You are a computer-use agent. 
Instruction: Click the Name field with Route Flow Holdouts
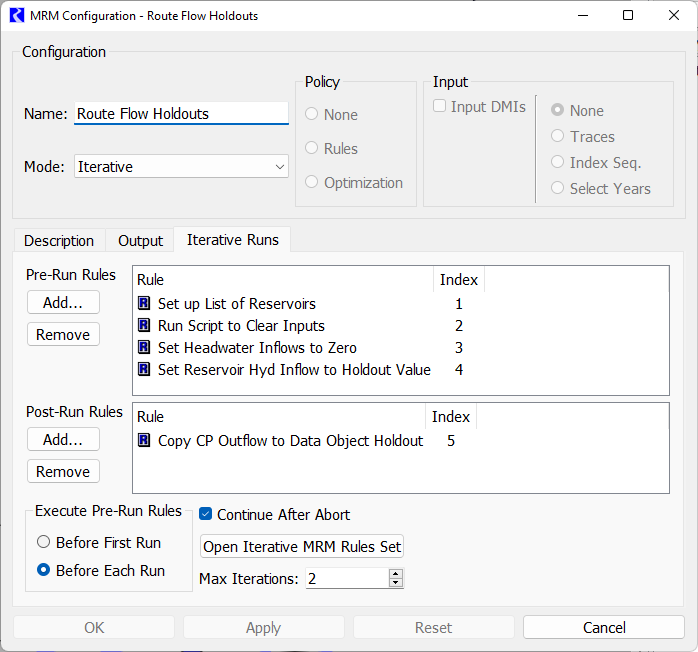(181, 114)
